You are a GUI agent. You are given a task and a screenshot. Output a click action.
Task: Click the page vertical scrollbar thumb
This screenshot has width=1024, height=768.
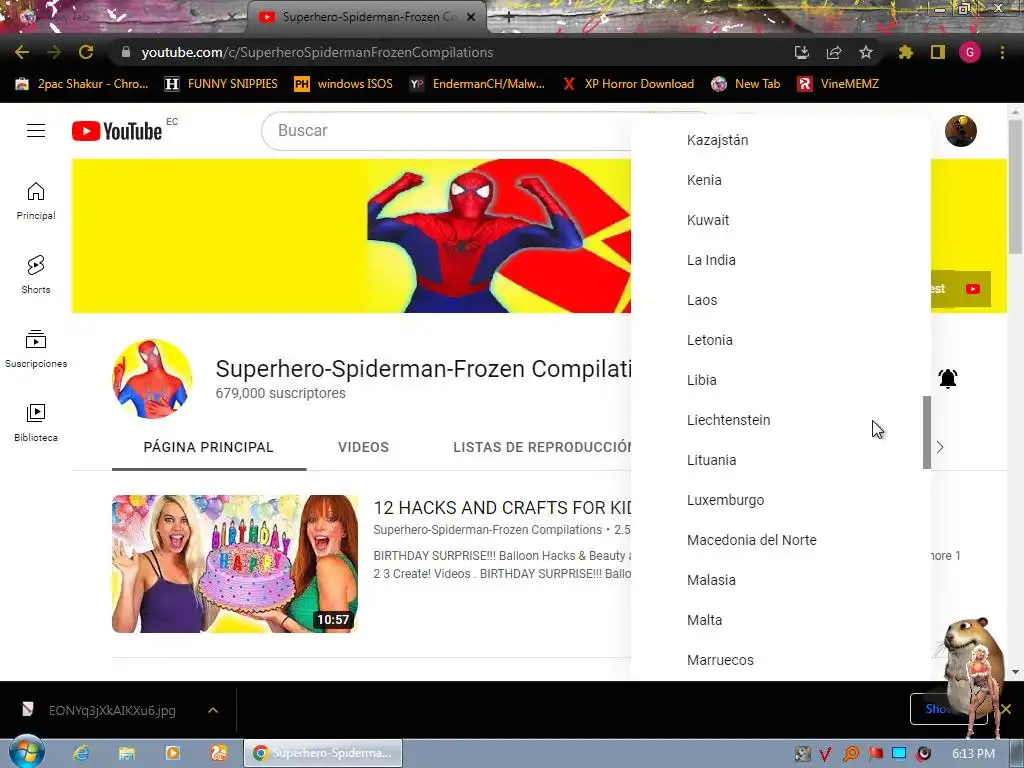tap(1015, 187)
